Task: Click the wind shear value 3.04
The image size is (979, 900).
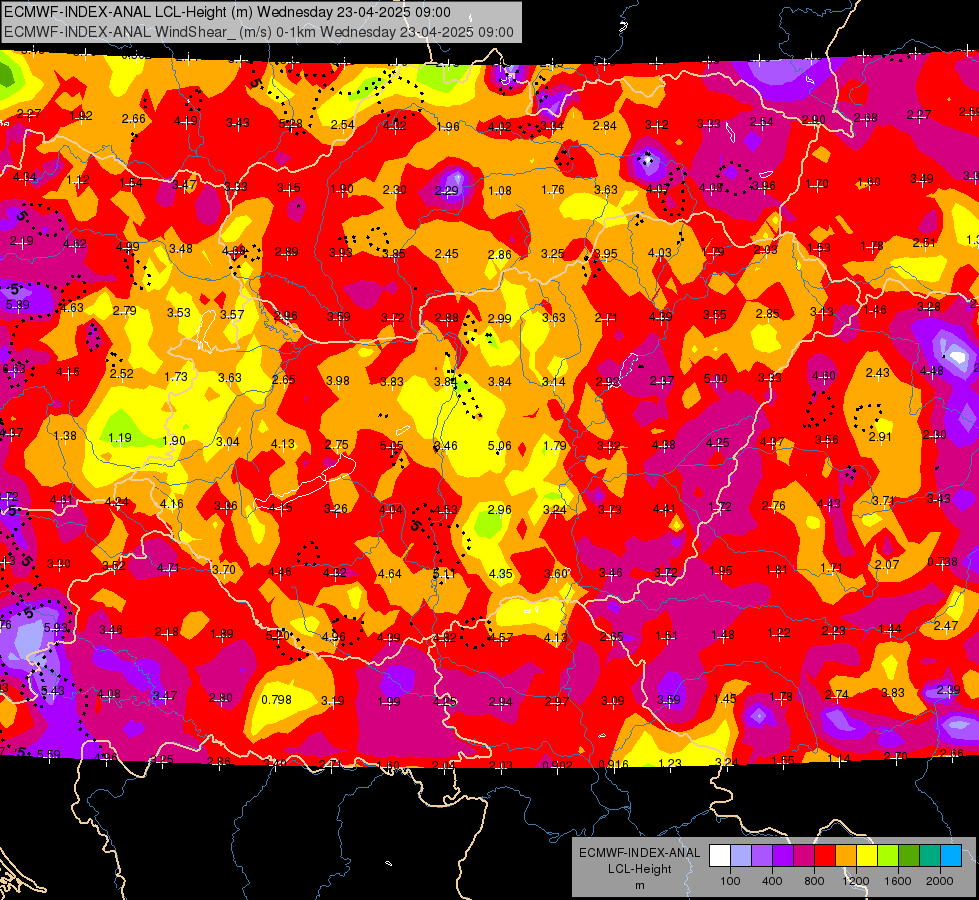Action: coord(228,442)
